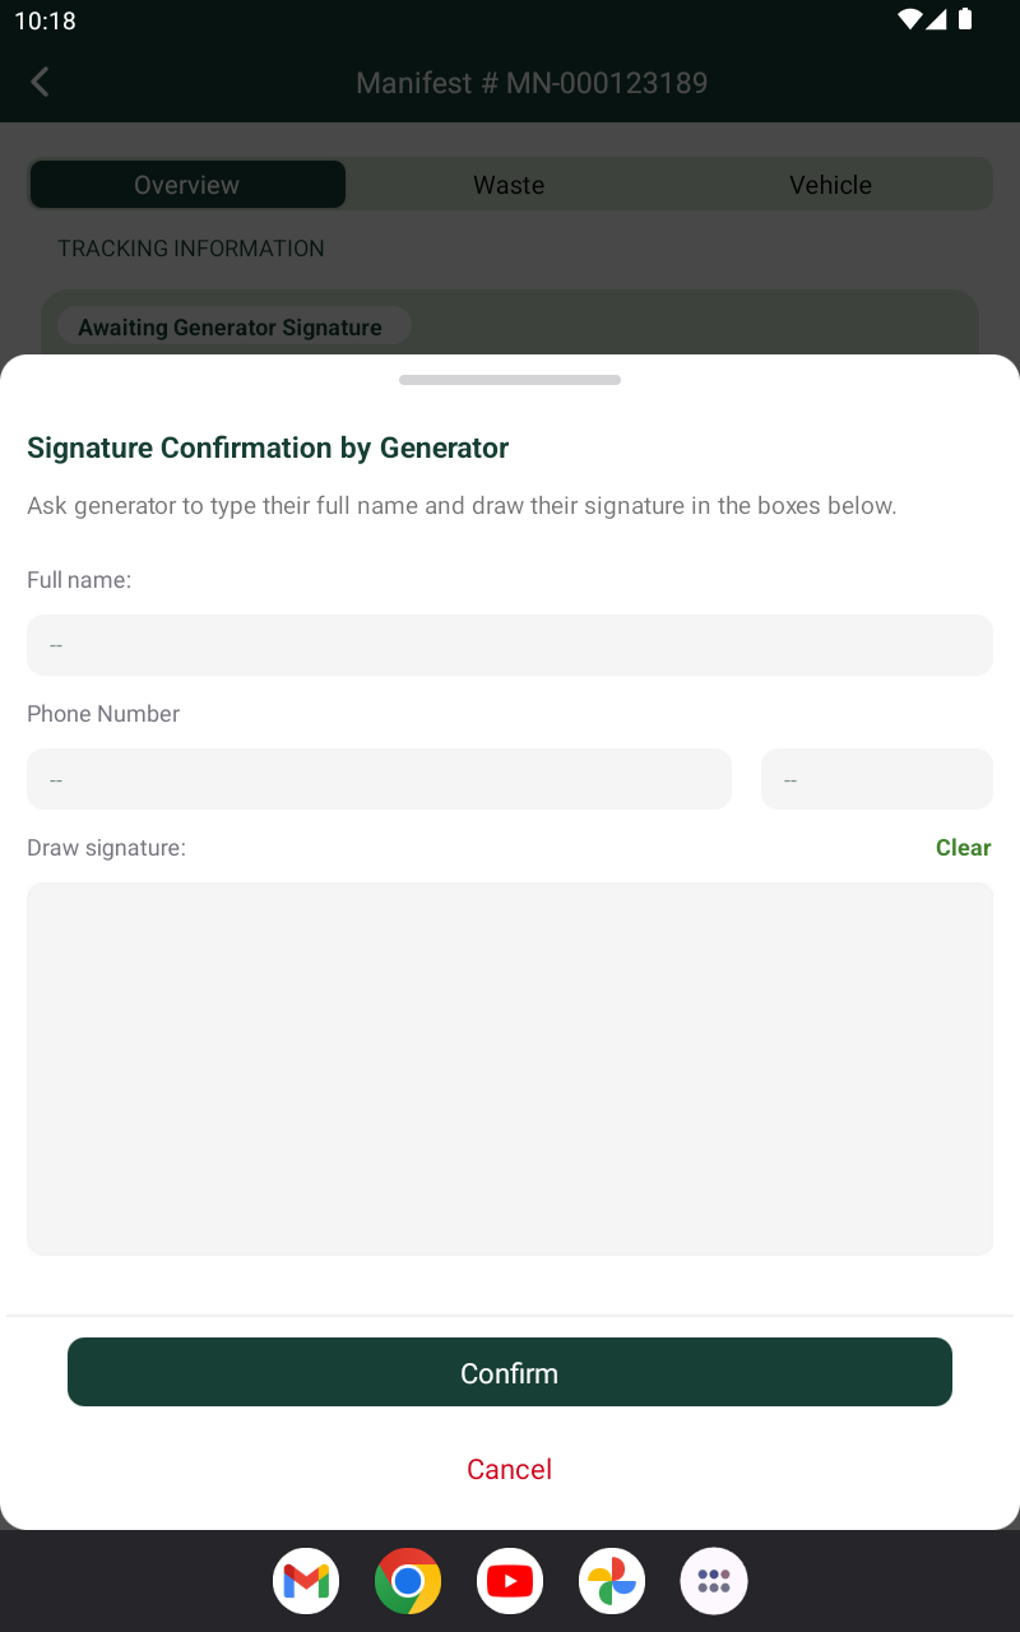Clear the drawn signature

tap(963, 848)
